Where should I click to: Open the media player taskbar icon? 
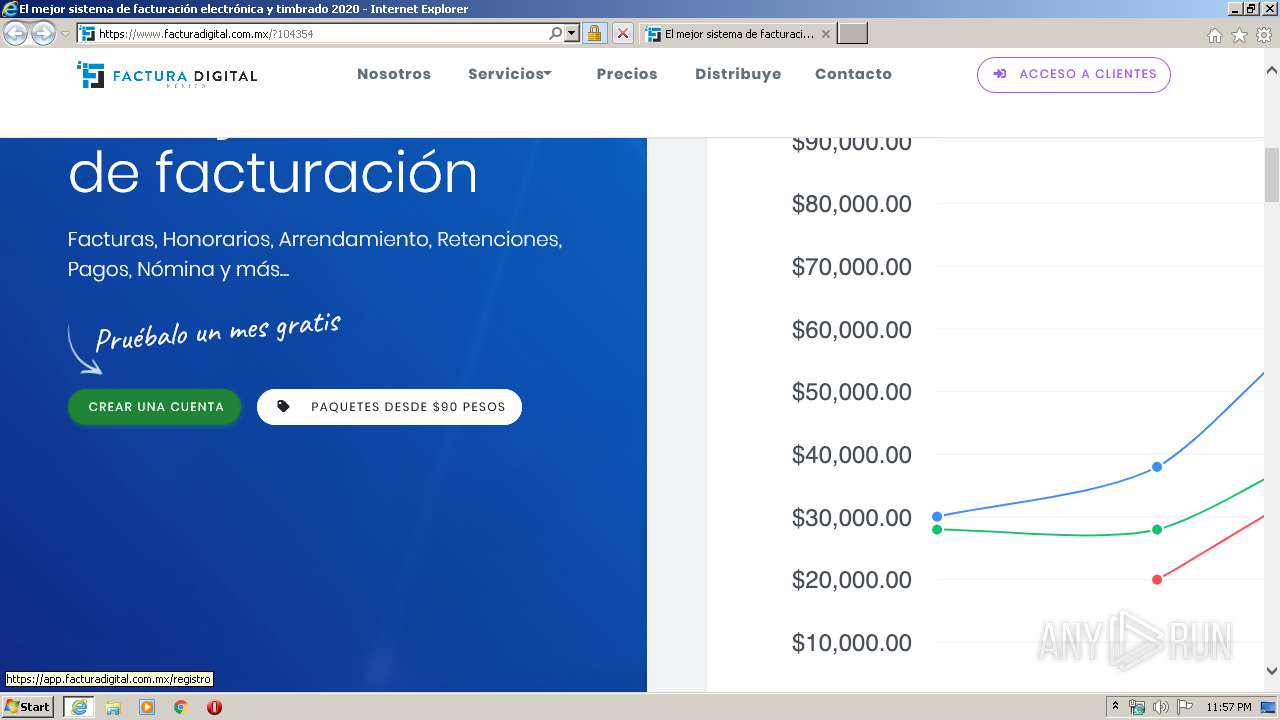point(147,707)
